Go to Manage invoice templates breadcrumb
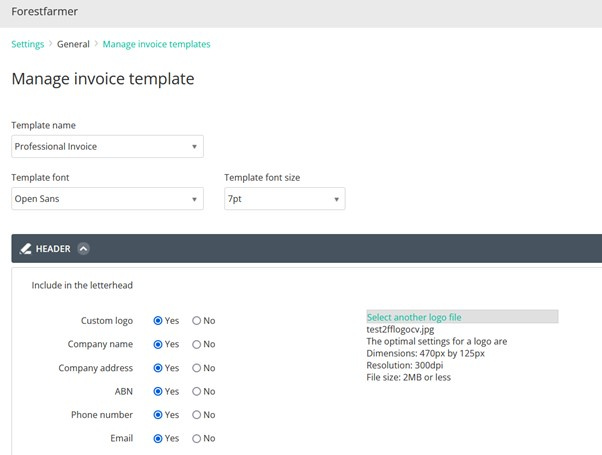This screenshot has height=455, width=602. [x=156, y=44]
